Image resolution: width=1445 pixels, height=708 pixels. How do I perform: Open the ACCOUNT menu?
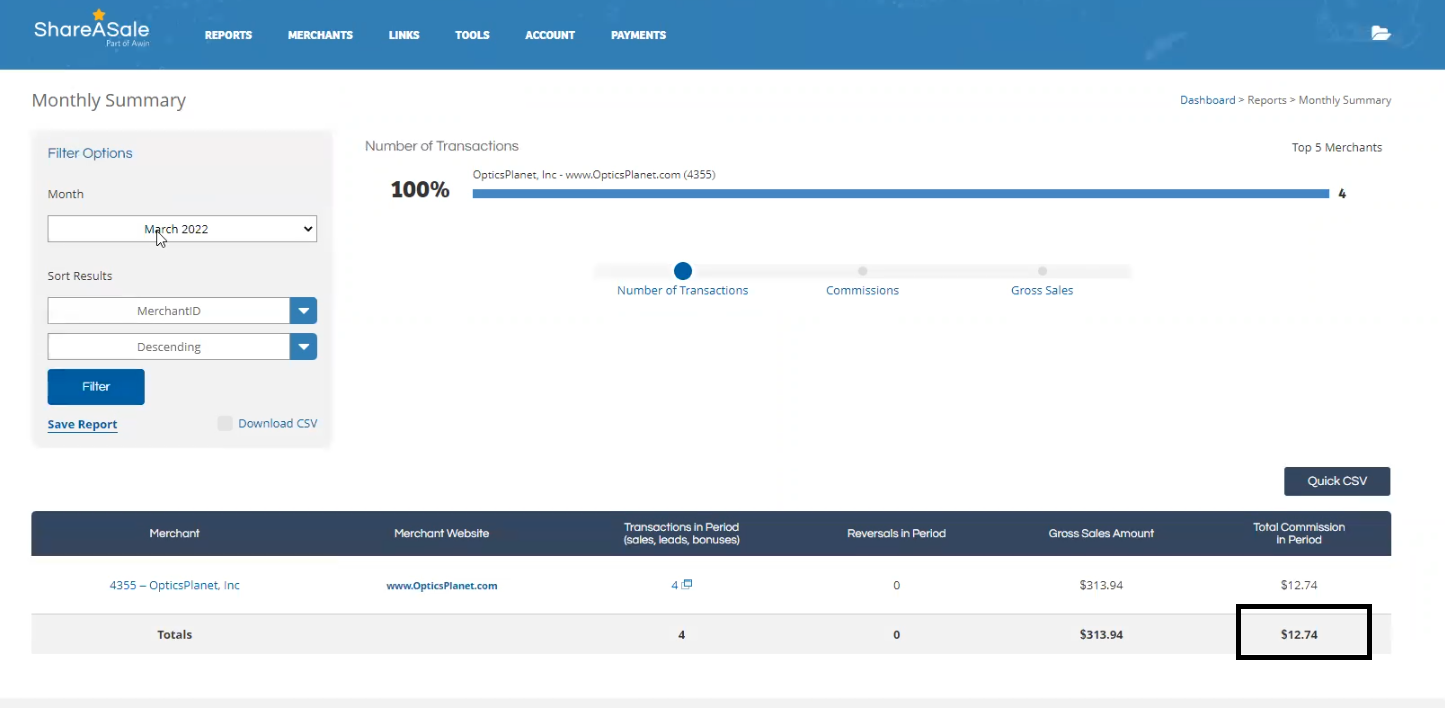(550, 35)
